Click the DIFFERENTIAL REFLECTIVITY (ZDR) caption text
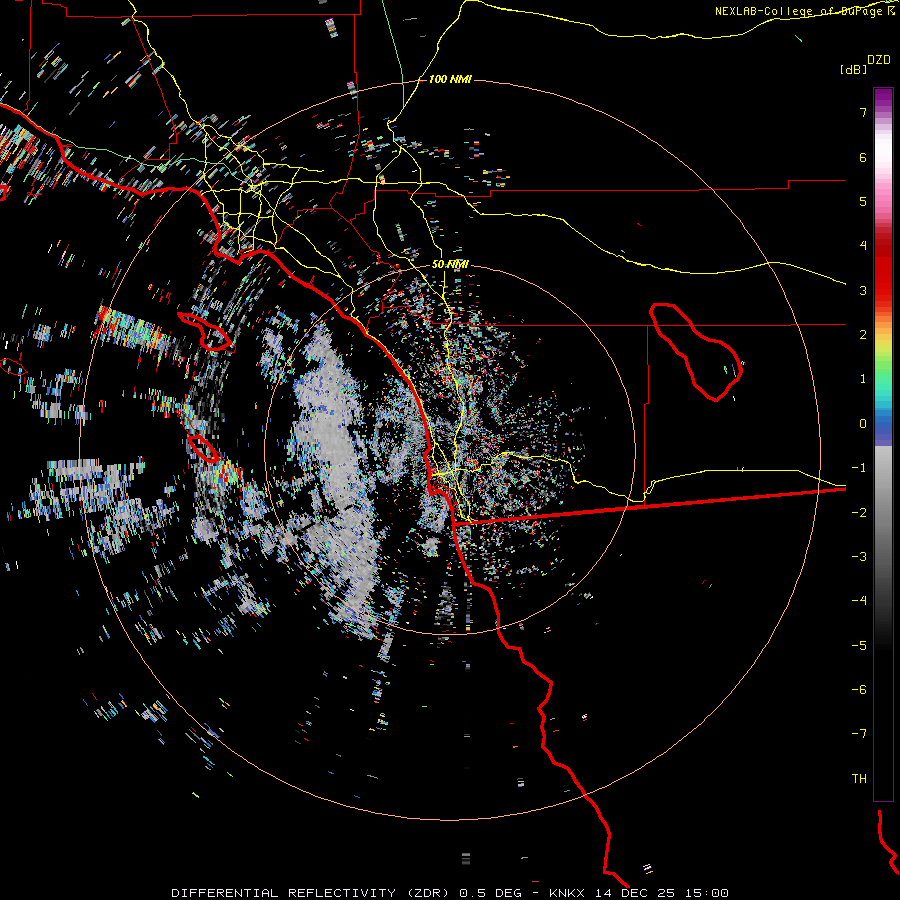The width and height of the screenshot is (900, 900). [x=310, y=893]
